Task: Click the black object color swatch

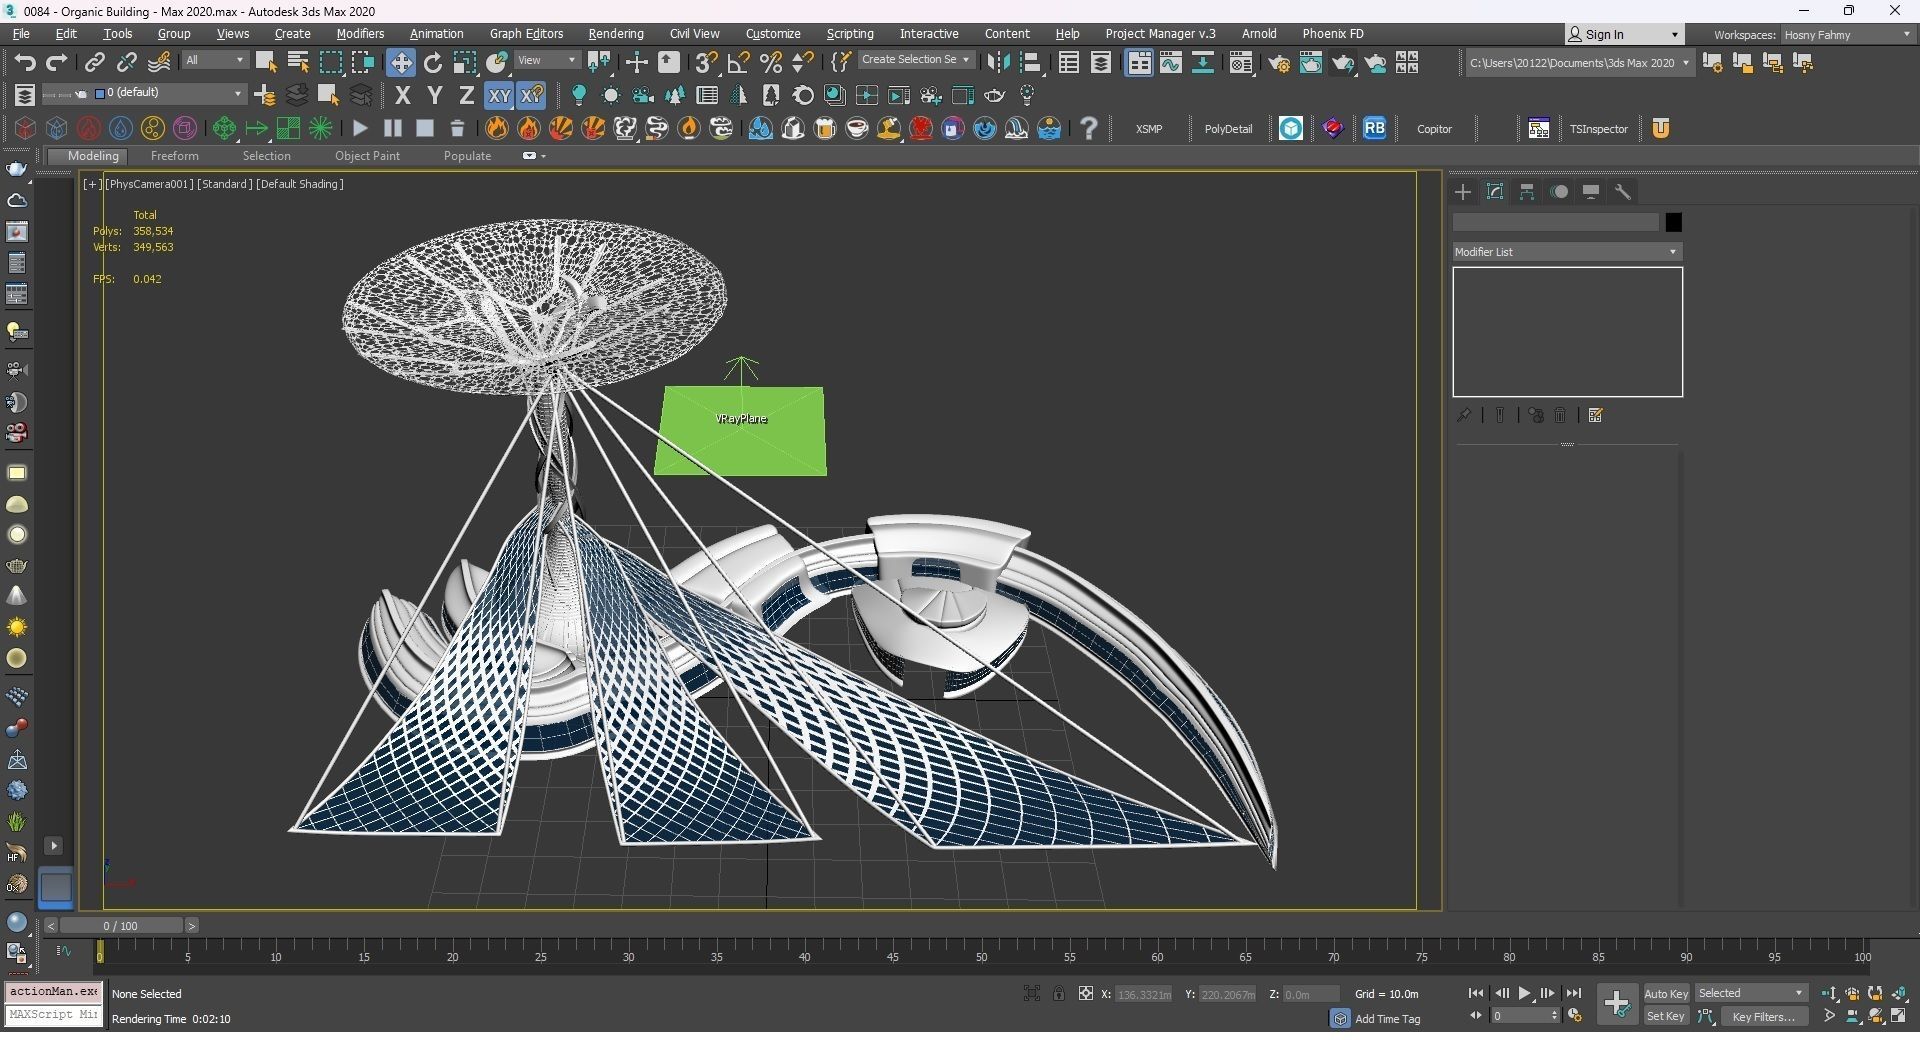Action: pyautogui.click(x=1673, y=222)
